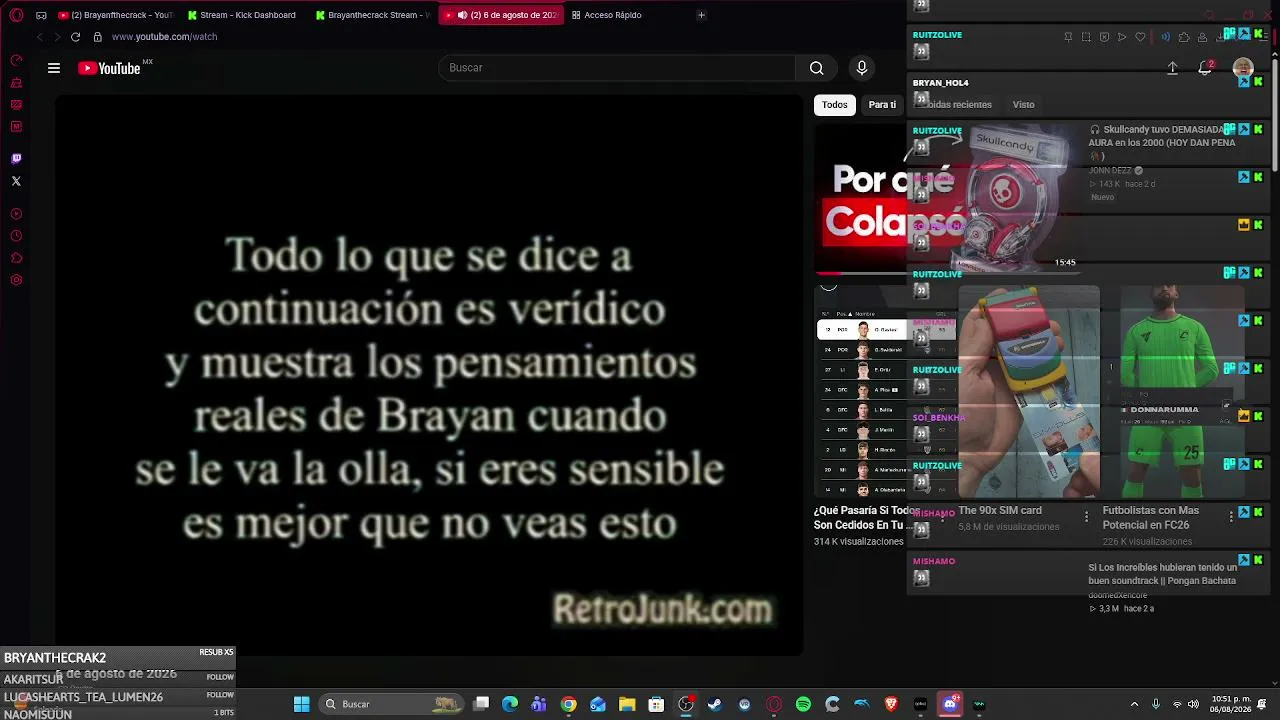Open Futbolistas con Mas Potencial en FC26
The width and height of the screenshot is (1280, 720).
(1151, 518)
